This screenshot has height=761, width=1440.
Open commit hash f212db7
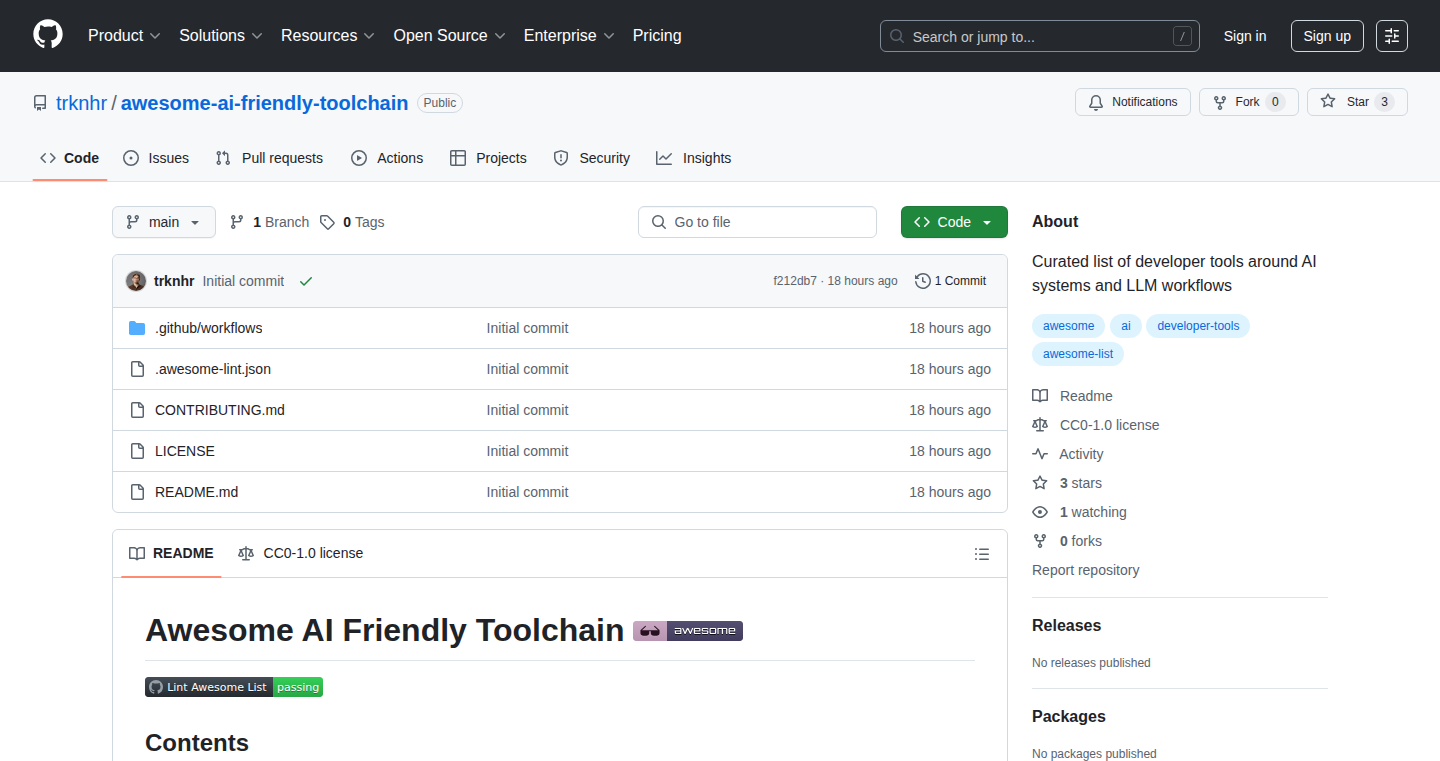[795, 281]
